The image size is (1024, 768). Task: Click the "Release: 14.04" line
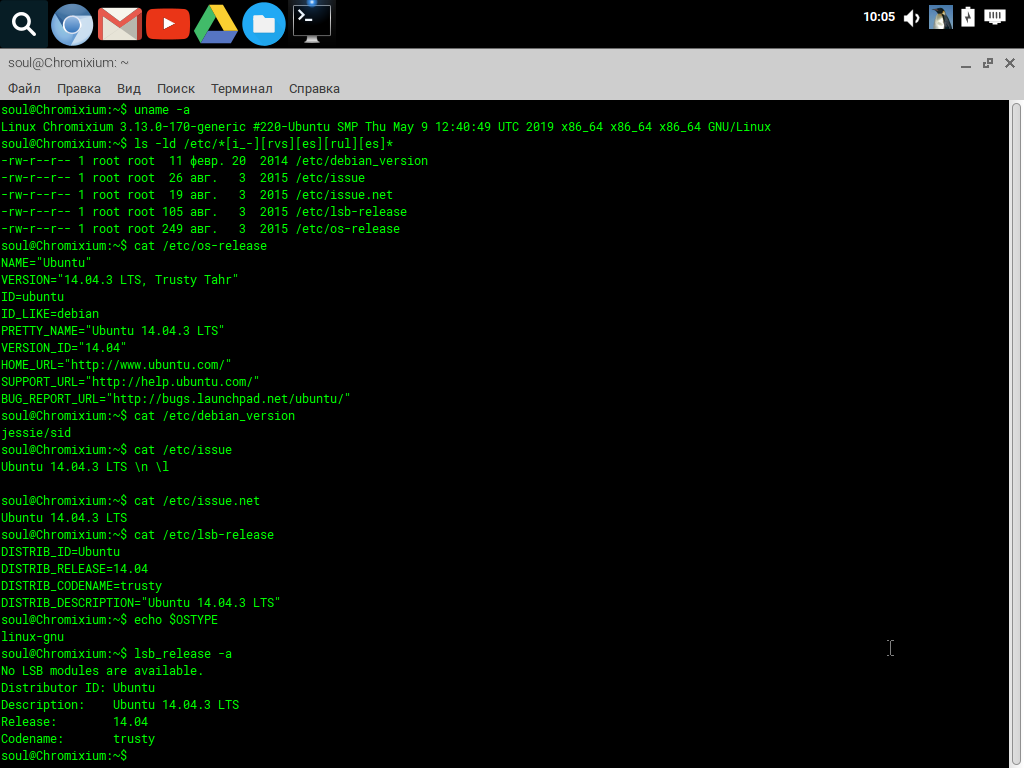[74, 721]
